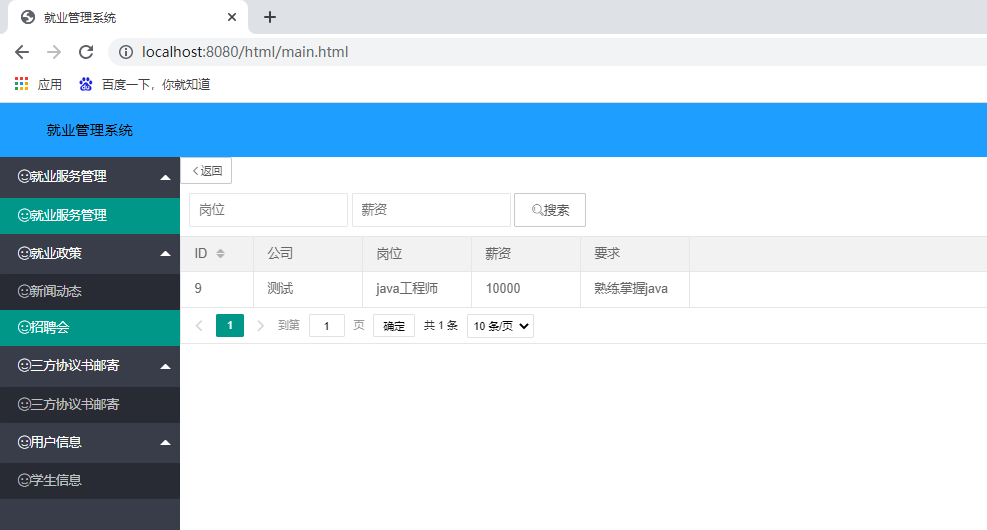Focus the 薪资 search input field

pyautogui.click(x=431, y=210)
